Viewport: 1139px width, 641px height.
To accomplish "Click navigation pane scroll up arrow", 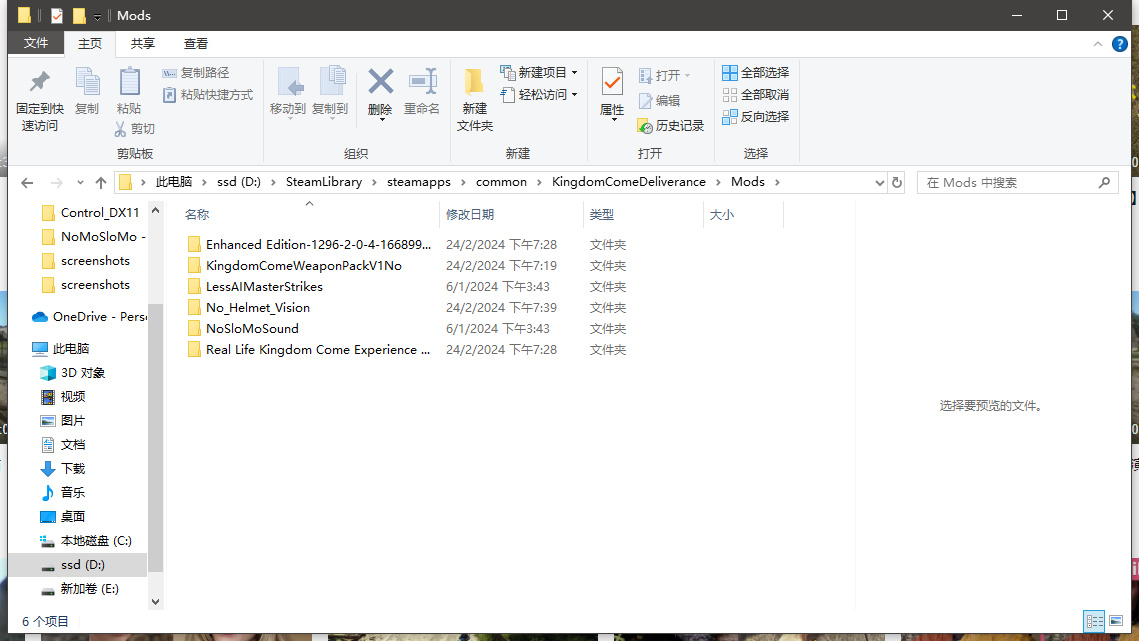I will coord(155,211).
